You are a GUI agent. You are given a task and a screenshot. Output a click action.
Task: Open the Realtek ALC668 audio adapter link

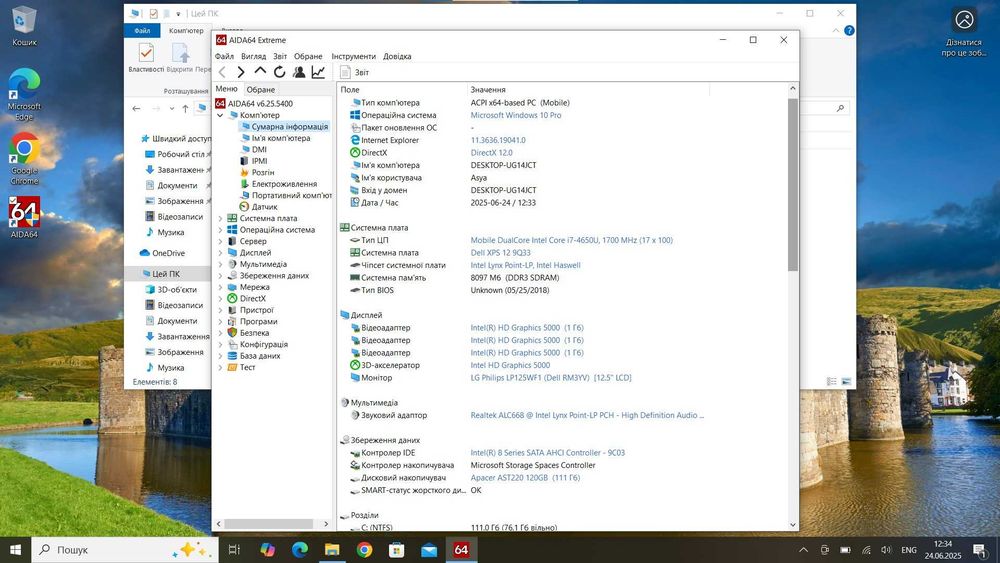587,415
